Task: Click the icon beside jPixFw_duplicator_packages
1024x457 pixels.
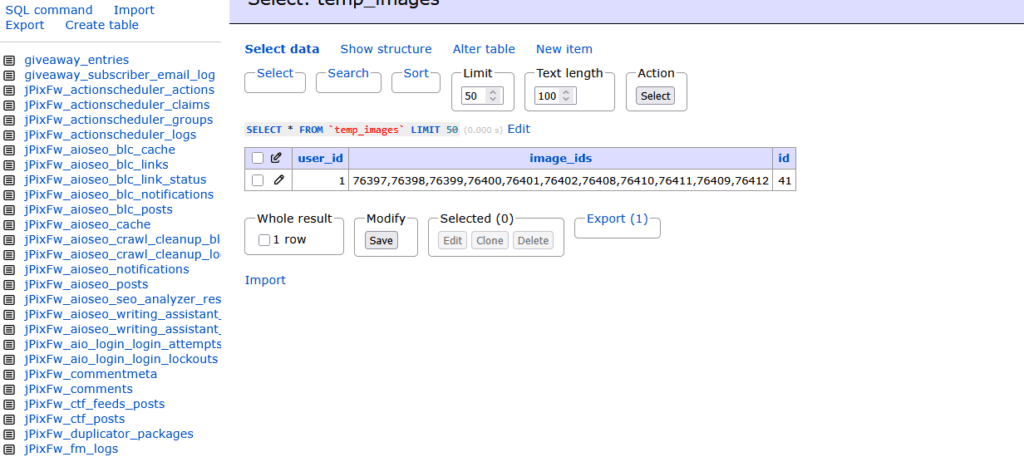Action: tap(9, 434)
